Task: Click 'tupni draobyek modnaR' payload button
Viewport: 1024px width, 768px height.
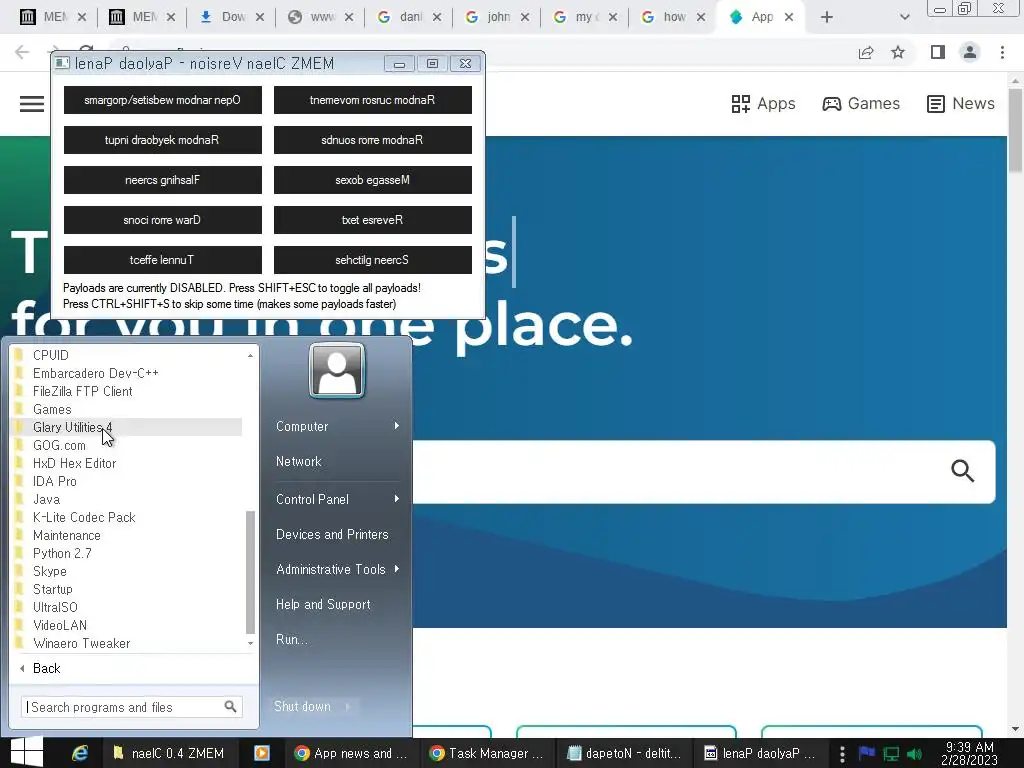Action: point(163,140)
